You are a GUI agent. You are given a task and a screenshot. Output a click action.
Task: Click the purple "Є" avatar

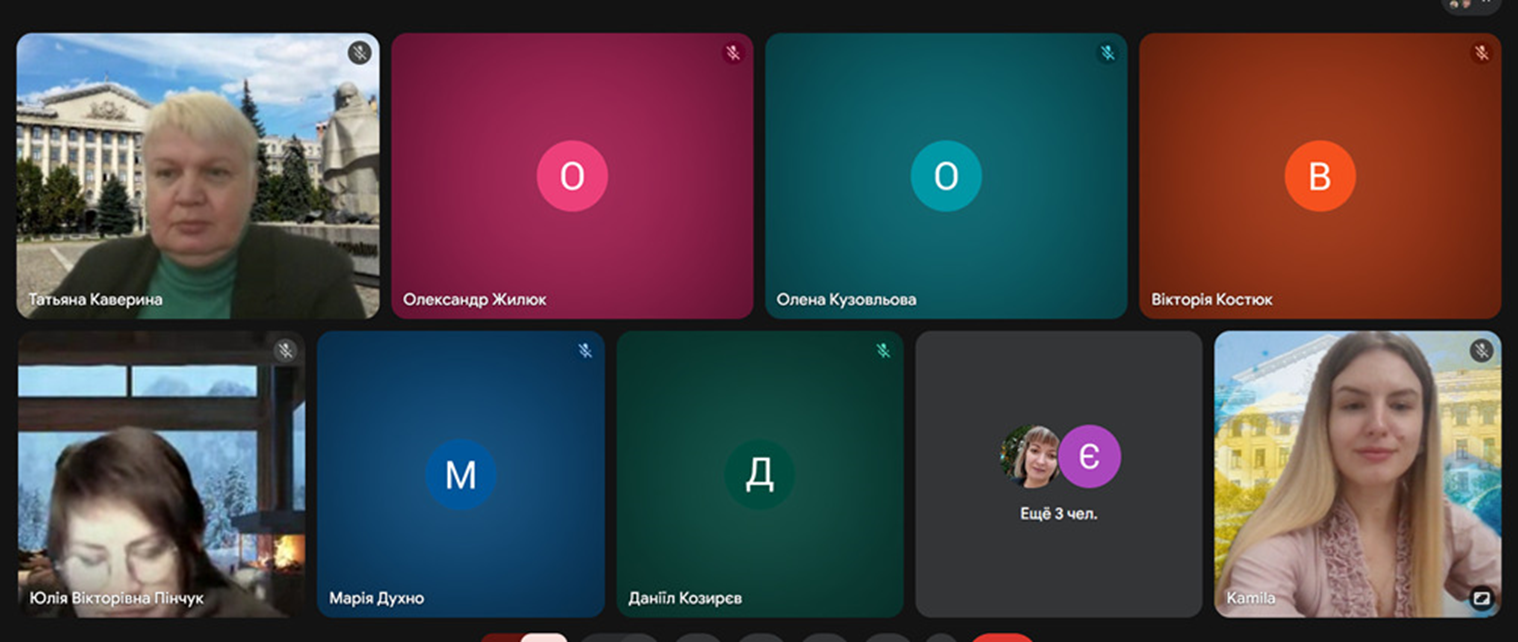coord(1089,457)
